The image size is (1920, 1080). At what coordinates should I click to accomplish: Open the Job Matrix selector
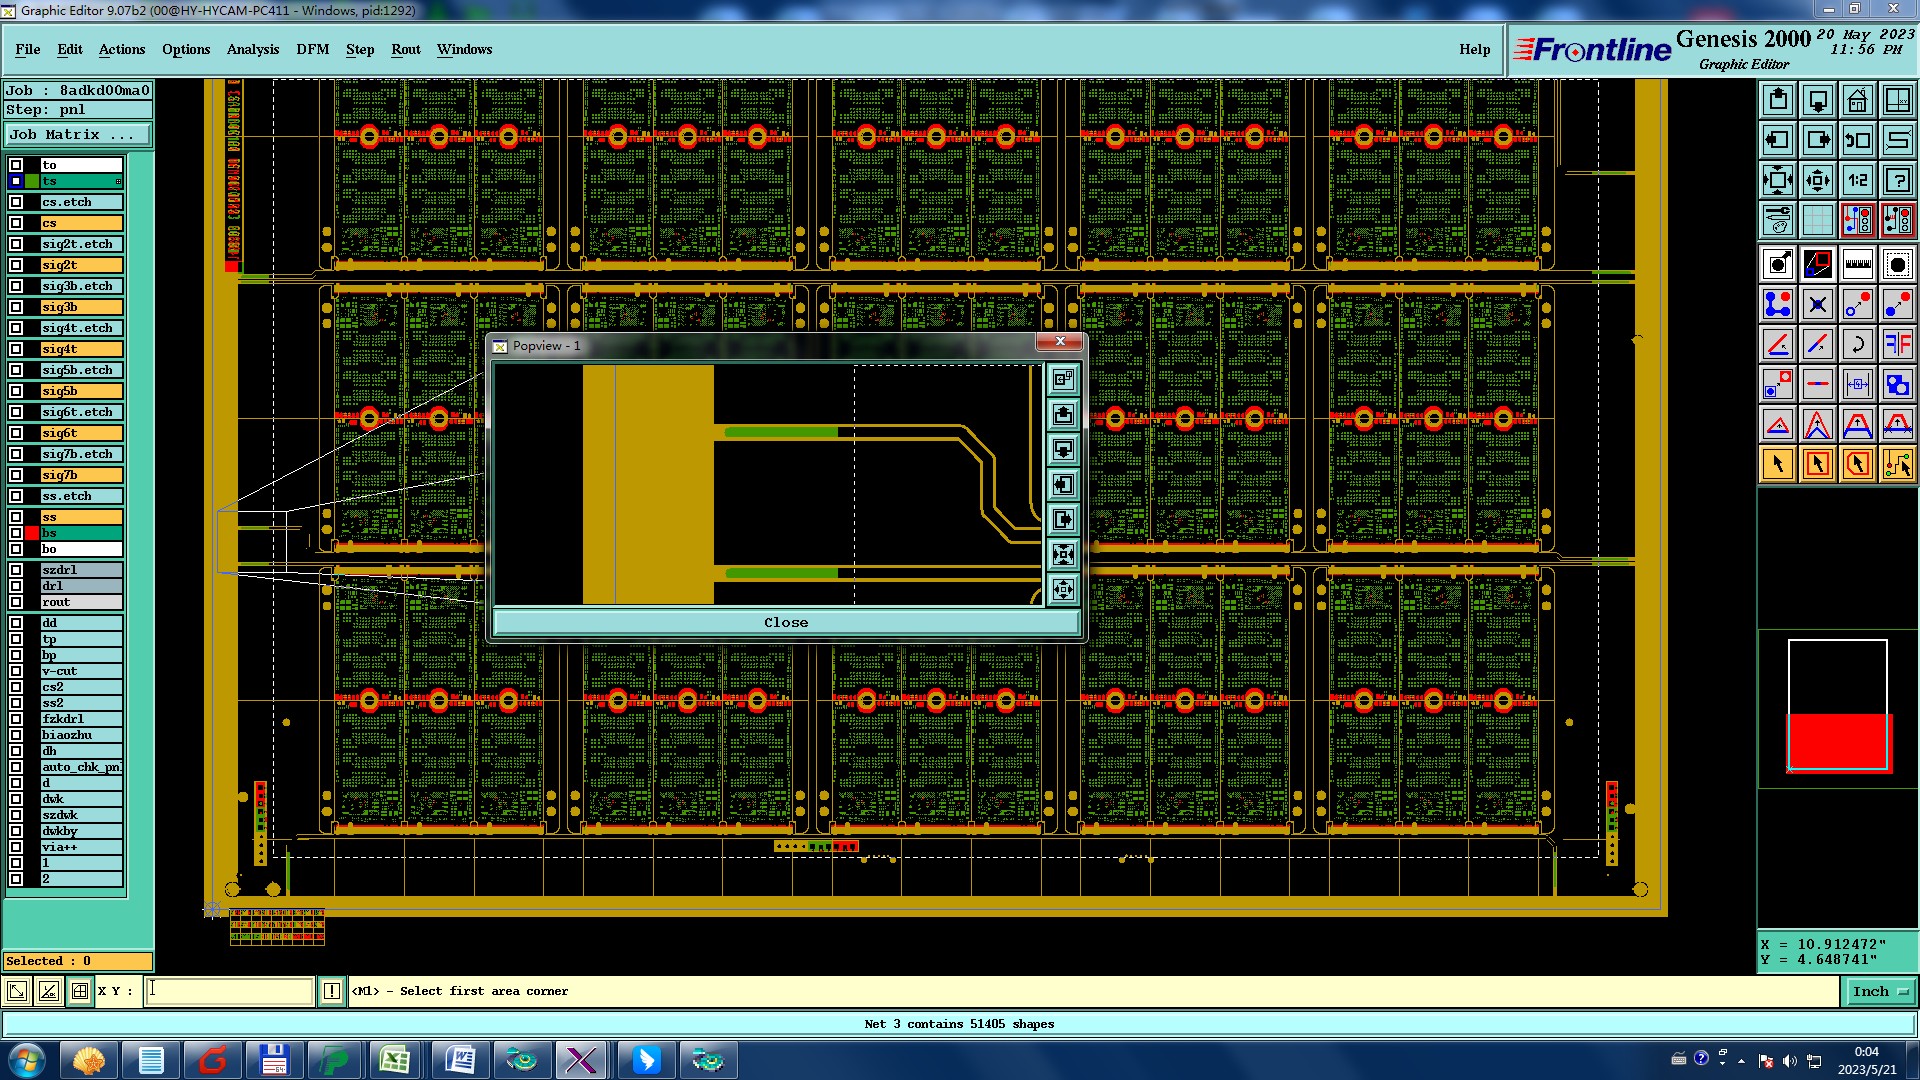pyautogui.click(x=78, y=134)
